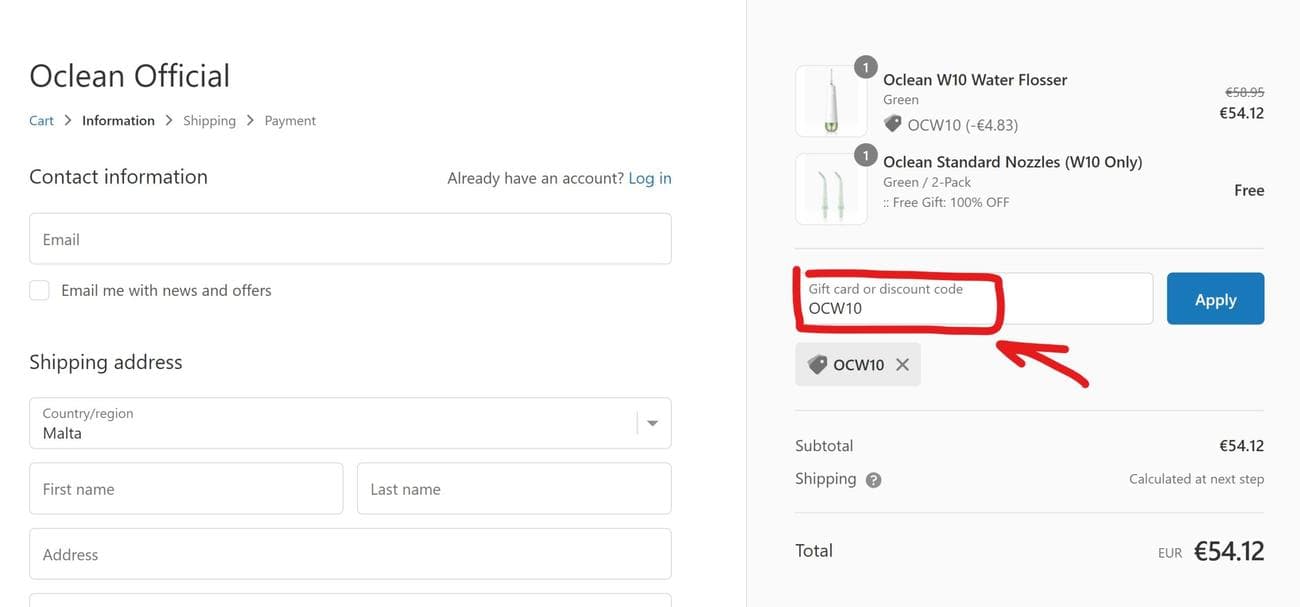Click the Apply discount button
This screenshot has width=1300, height=607.
click(x=1215, y=299)
